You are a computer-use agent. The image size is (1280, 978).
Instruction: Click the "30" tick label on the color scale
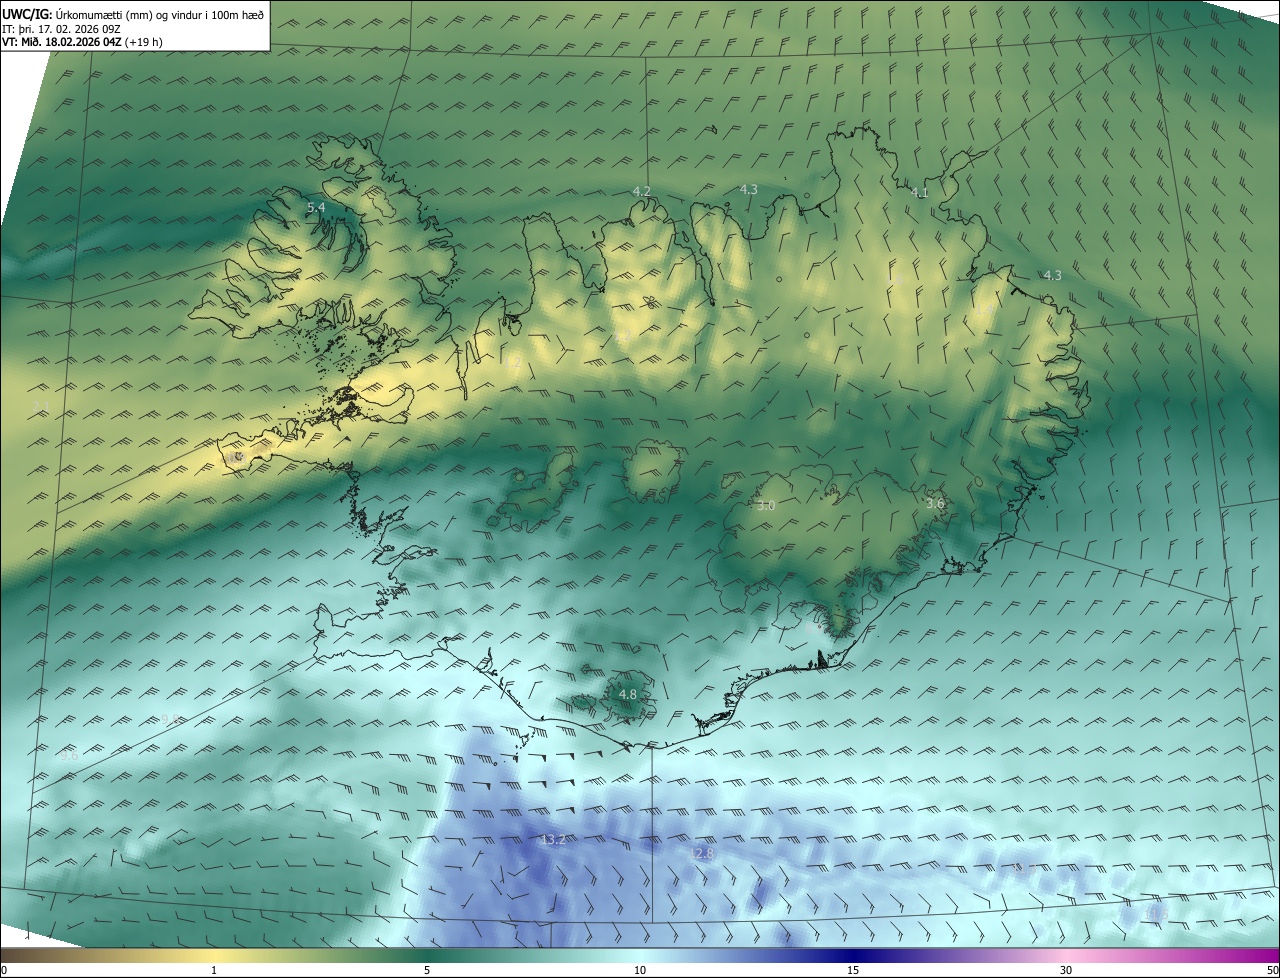pos(1066,970)
